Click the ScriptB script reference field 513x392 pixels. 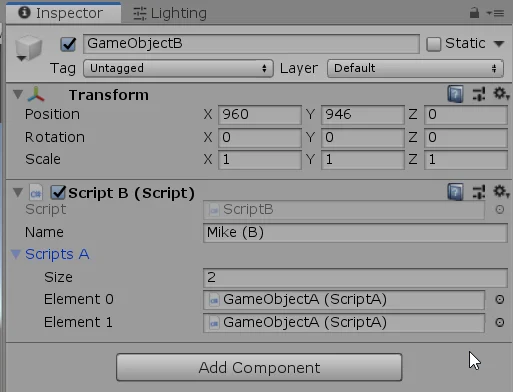344,210
